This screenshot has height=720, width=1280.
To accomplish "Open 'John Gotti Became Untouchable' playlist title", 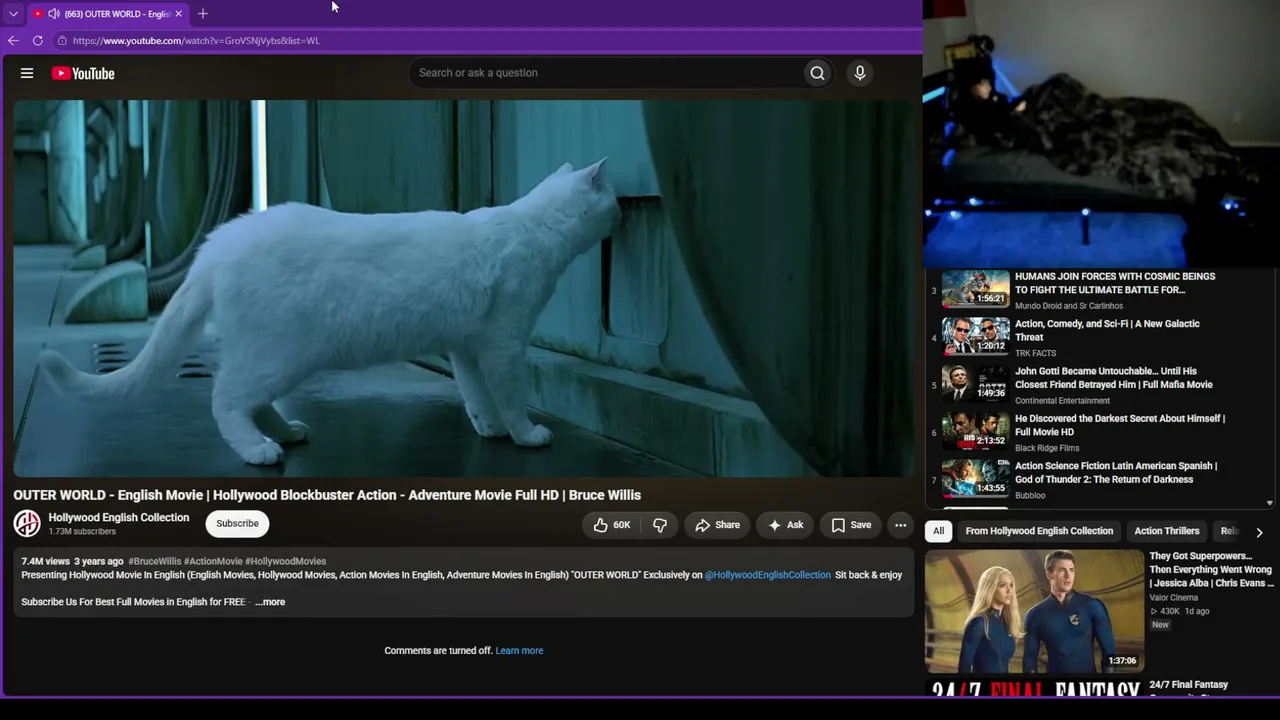I will pyautogui.click(x=1114, y=378).
